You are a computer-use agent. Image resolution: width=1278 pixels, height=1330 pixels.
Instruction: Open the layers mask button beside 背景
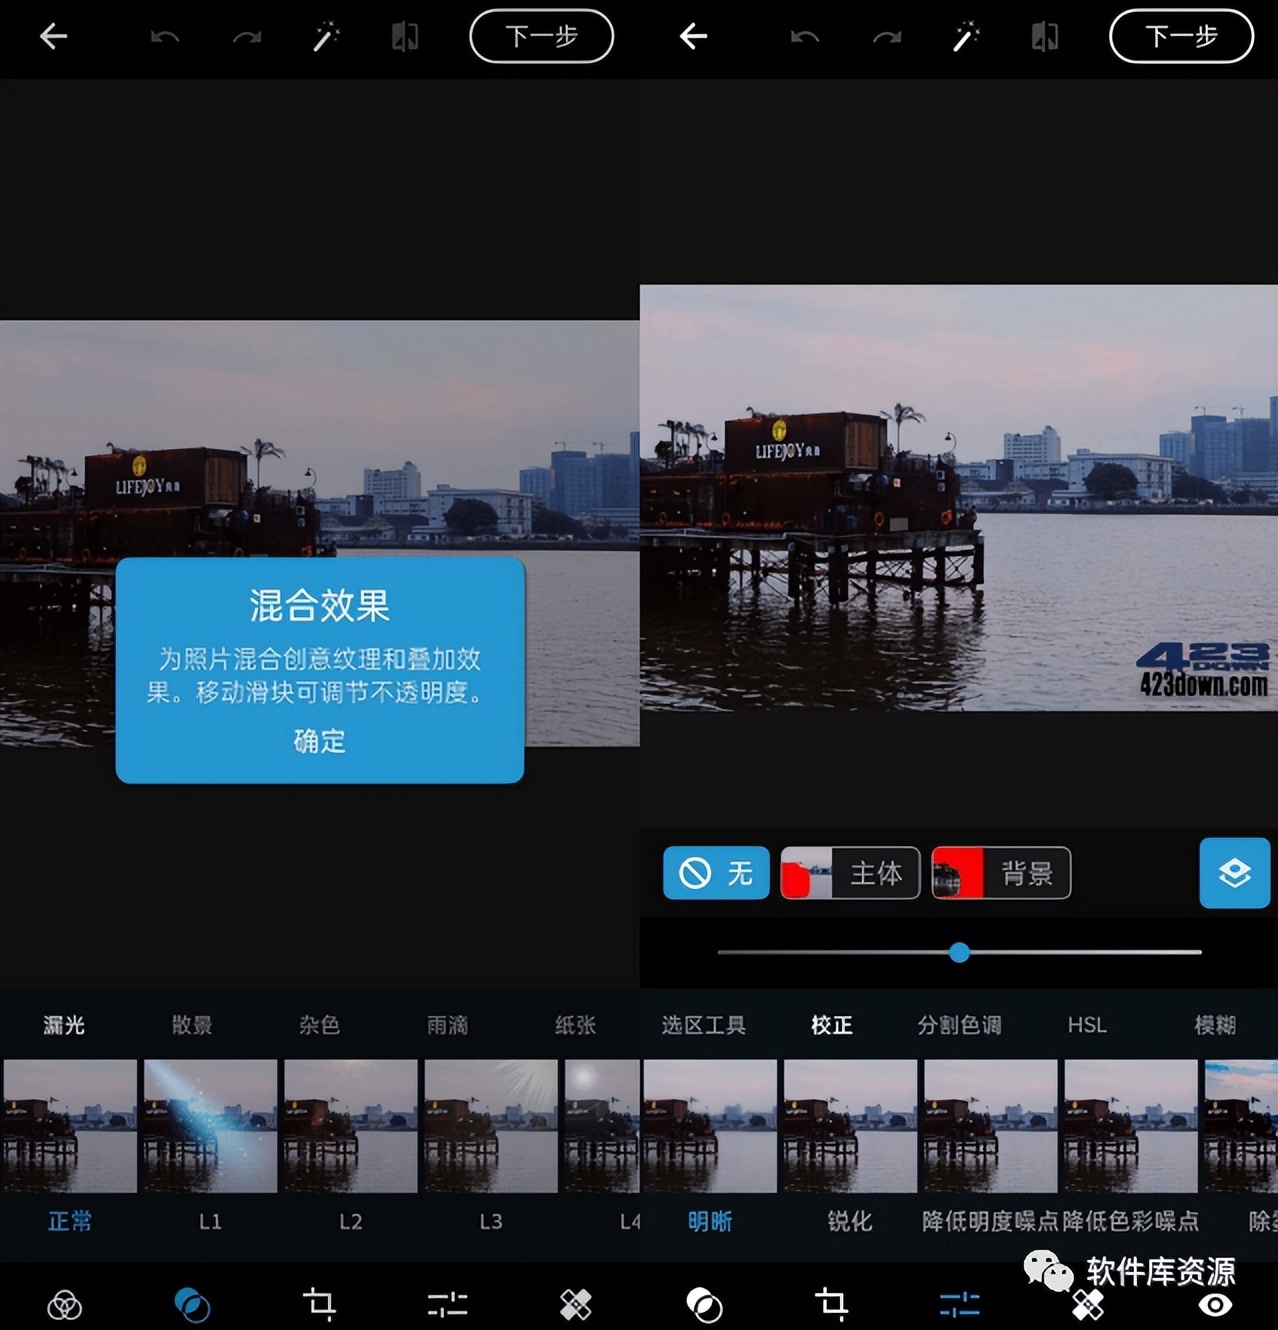[x=1234, y=873]
